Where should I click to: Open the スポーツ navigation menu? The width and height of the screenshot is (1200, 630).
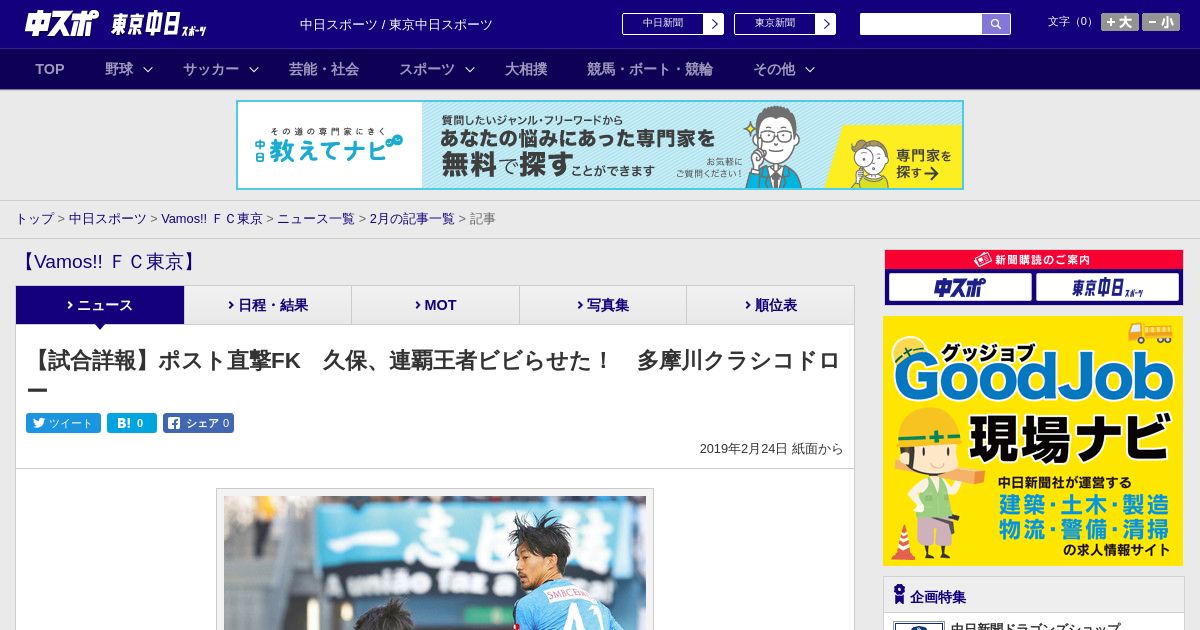coord(427,69)
